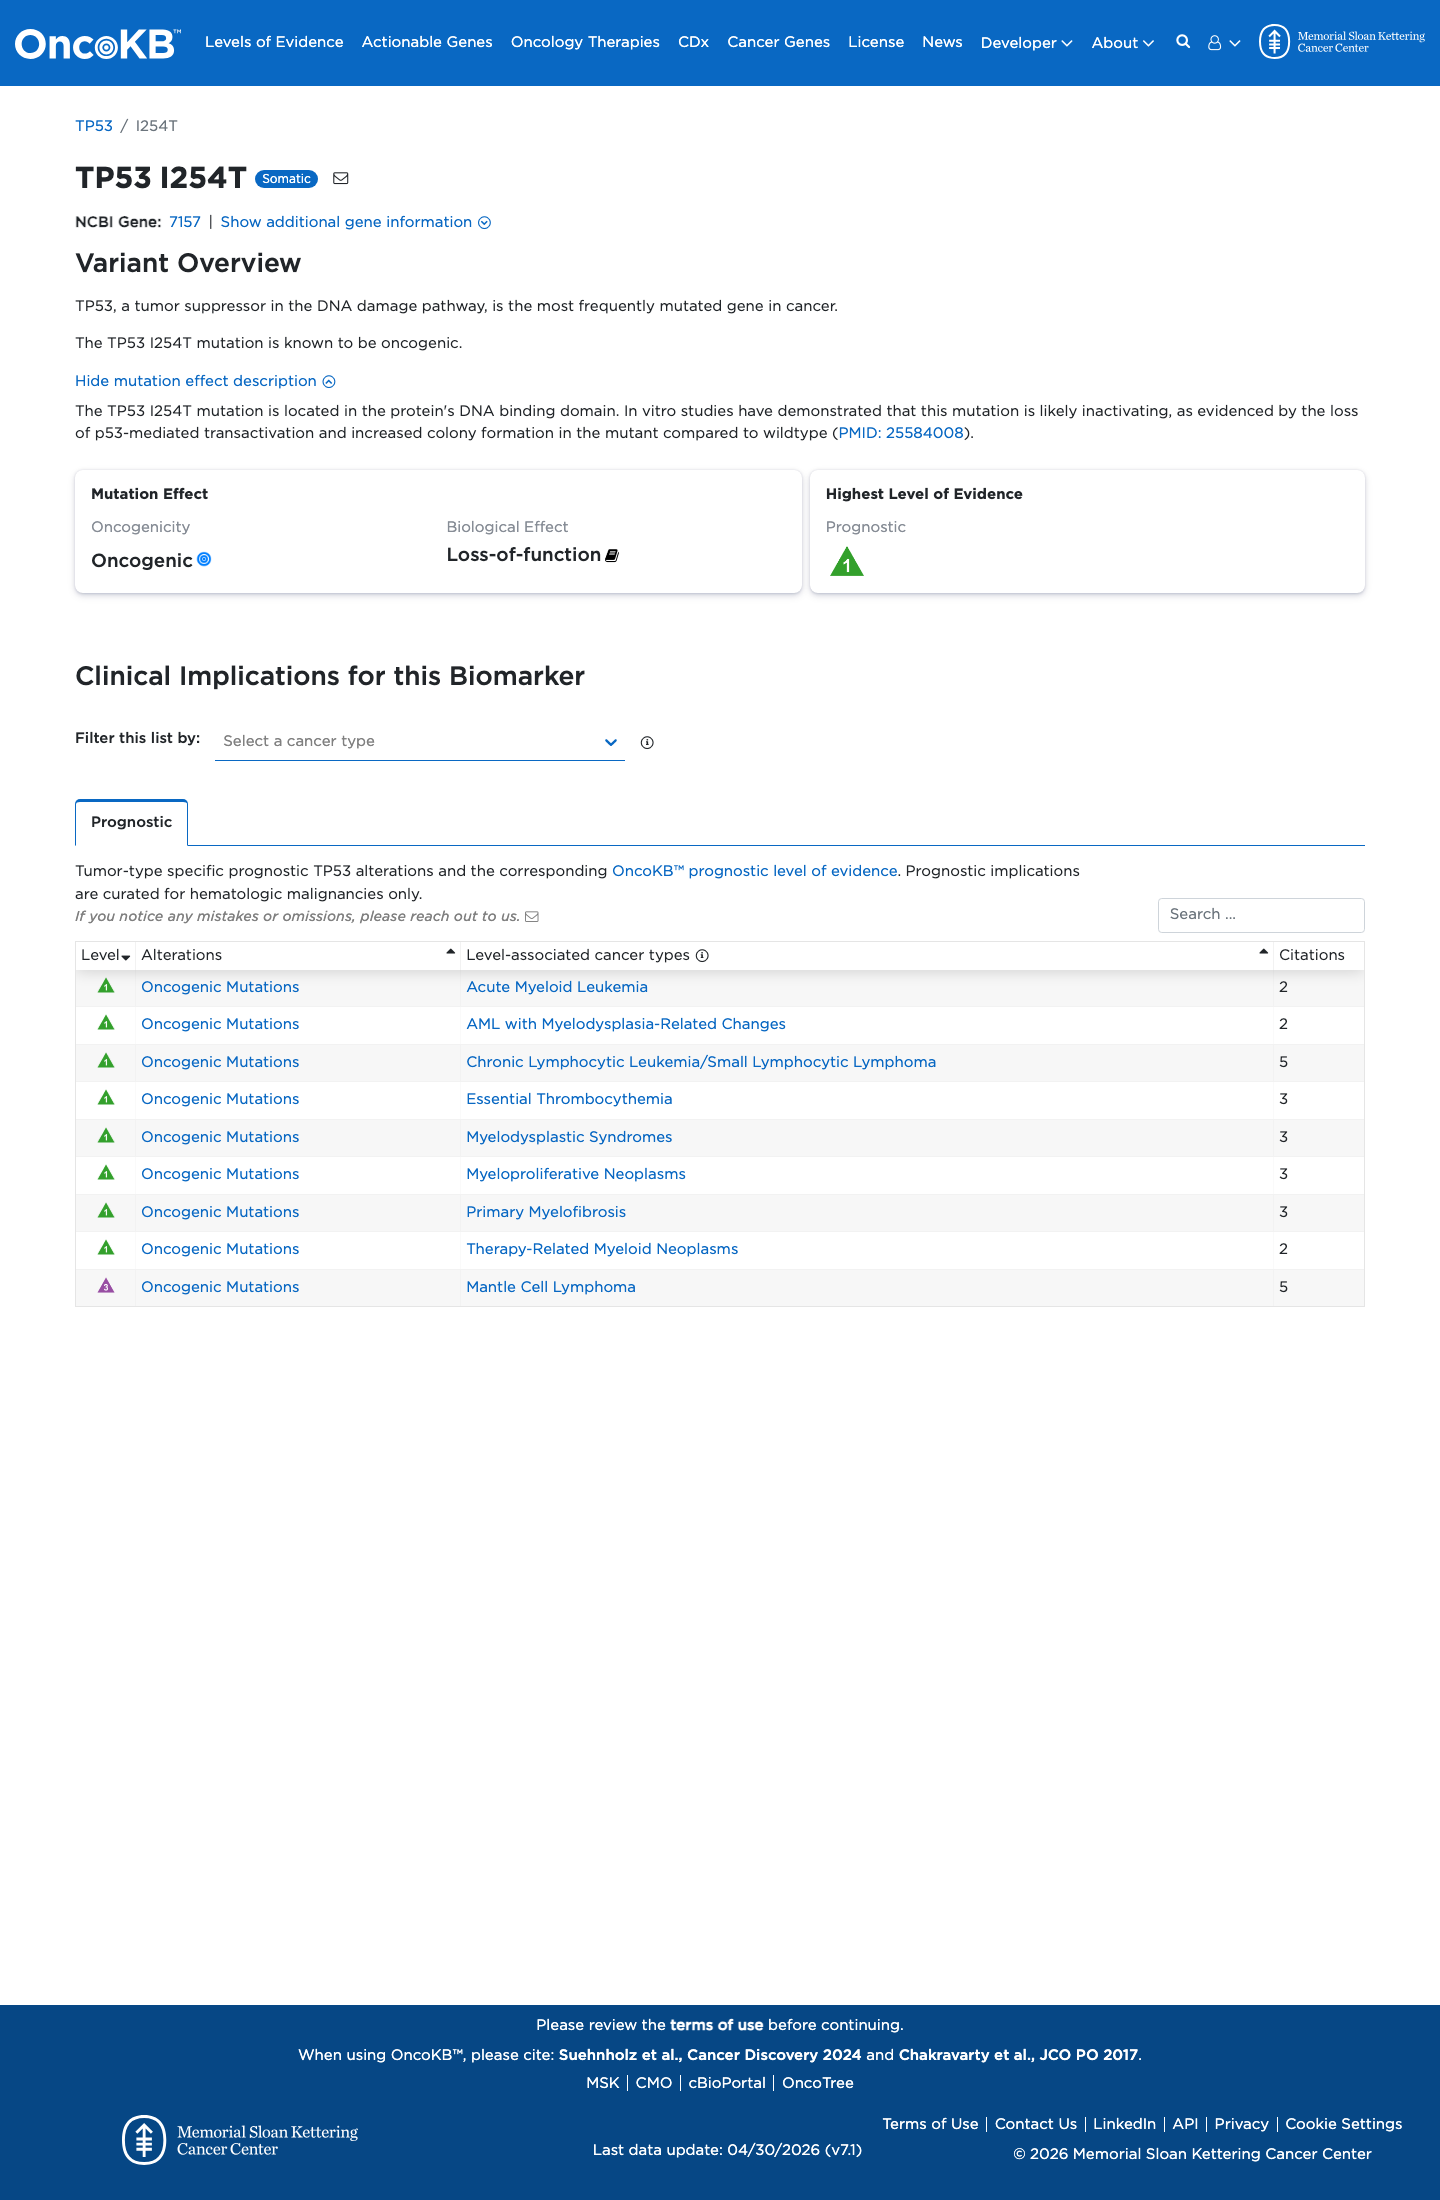Viewport: 1440px width, 2200px height.
Task: Open the OncoKB home logo
Action: (x=98, y=43)
